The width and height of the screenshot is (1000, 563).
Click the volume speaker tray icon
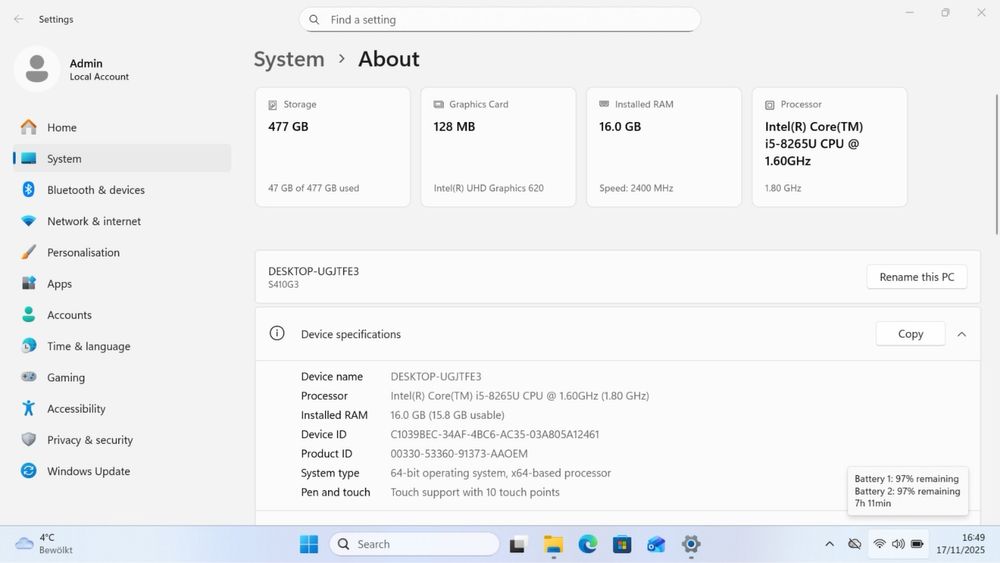click(898, 544)
